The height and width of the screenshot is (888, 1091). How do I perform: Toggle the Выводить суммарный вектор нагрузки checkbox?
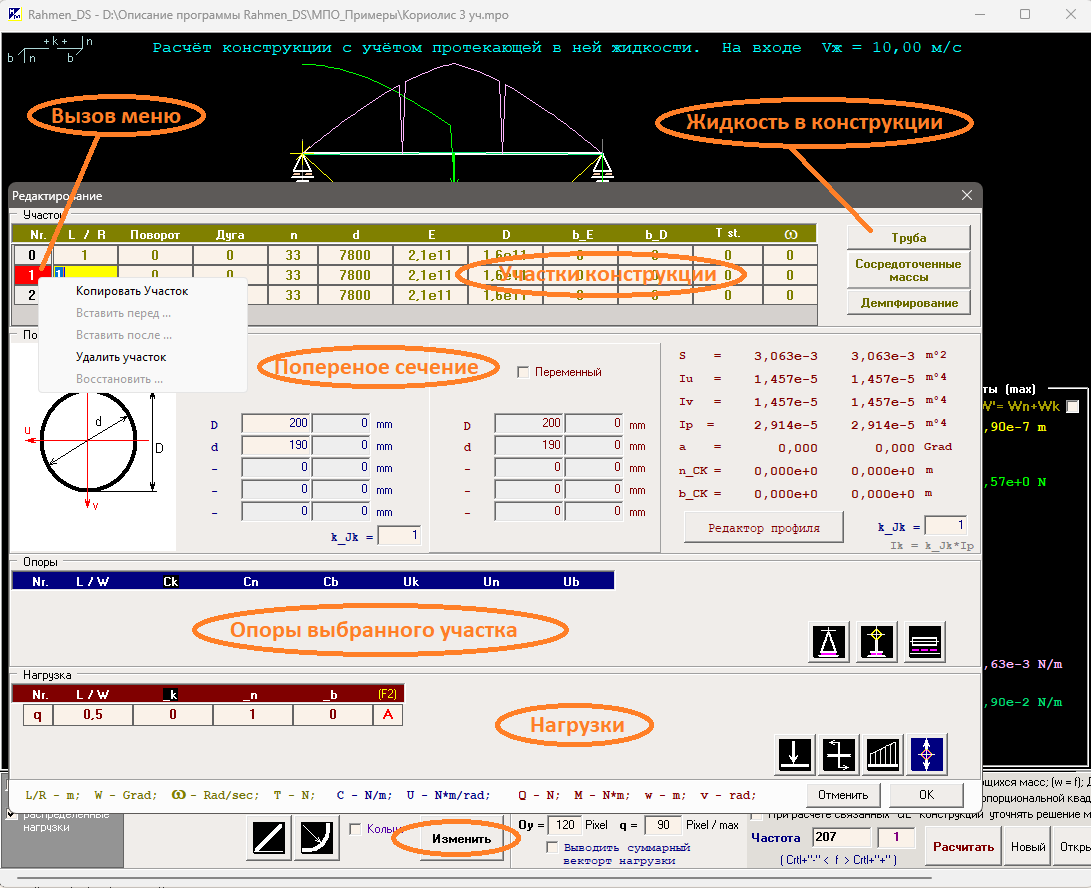coord(553,848)
